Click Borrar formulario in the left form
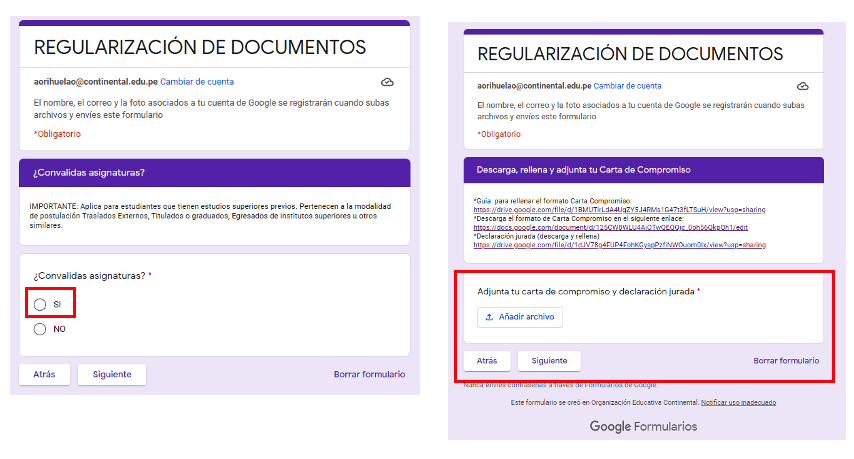This screenshot has width=854, height=459. click(x=369, y=374)
